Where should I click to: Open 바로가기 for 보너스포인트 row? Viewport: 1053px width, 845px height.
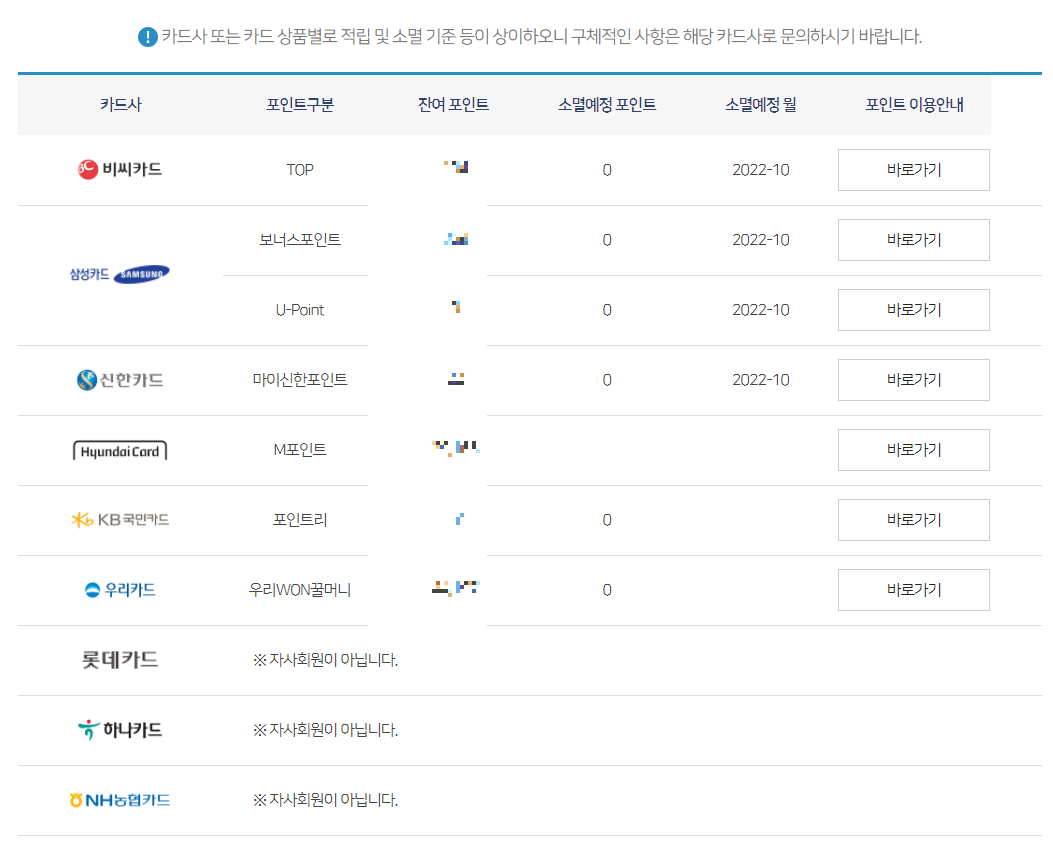point(913,240)
